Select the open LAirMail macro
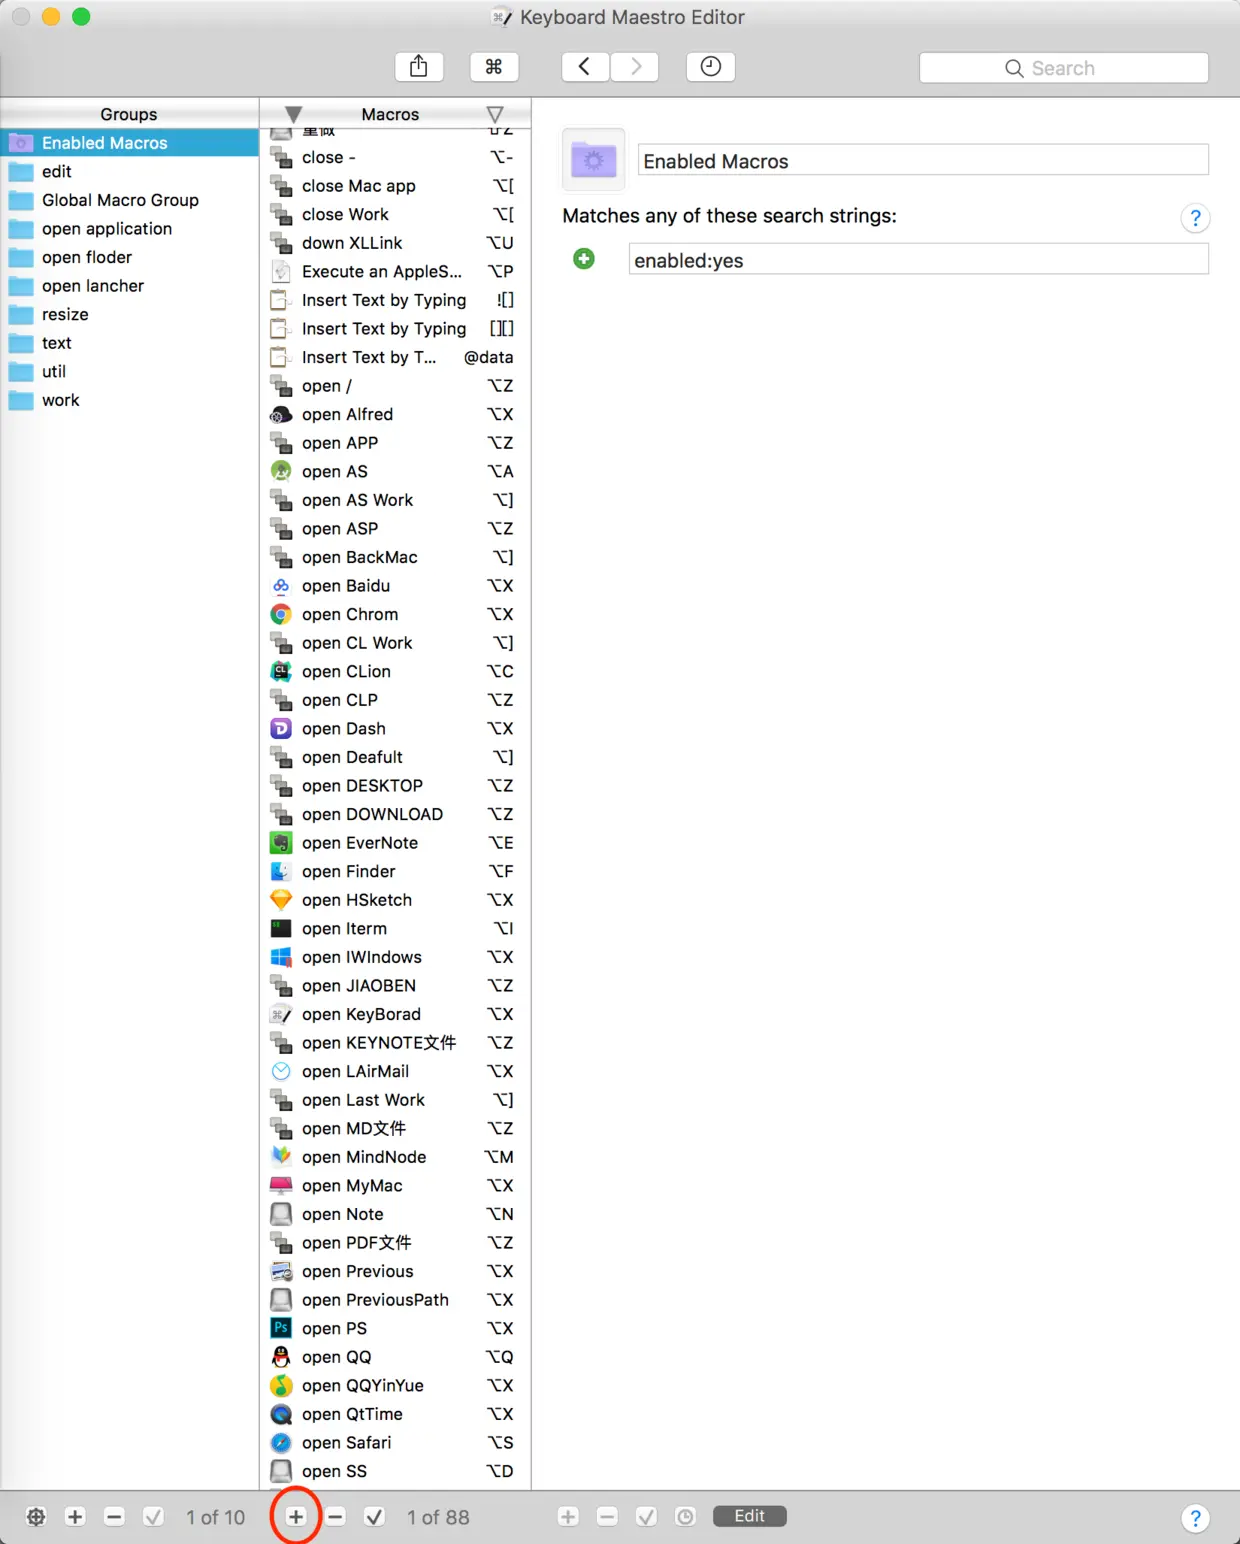The image size is (1240, 1544). tap(395, 1071)
